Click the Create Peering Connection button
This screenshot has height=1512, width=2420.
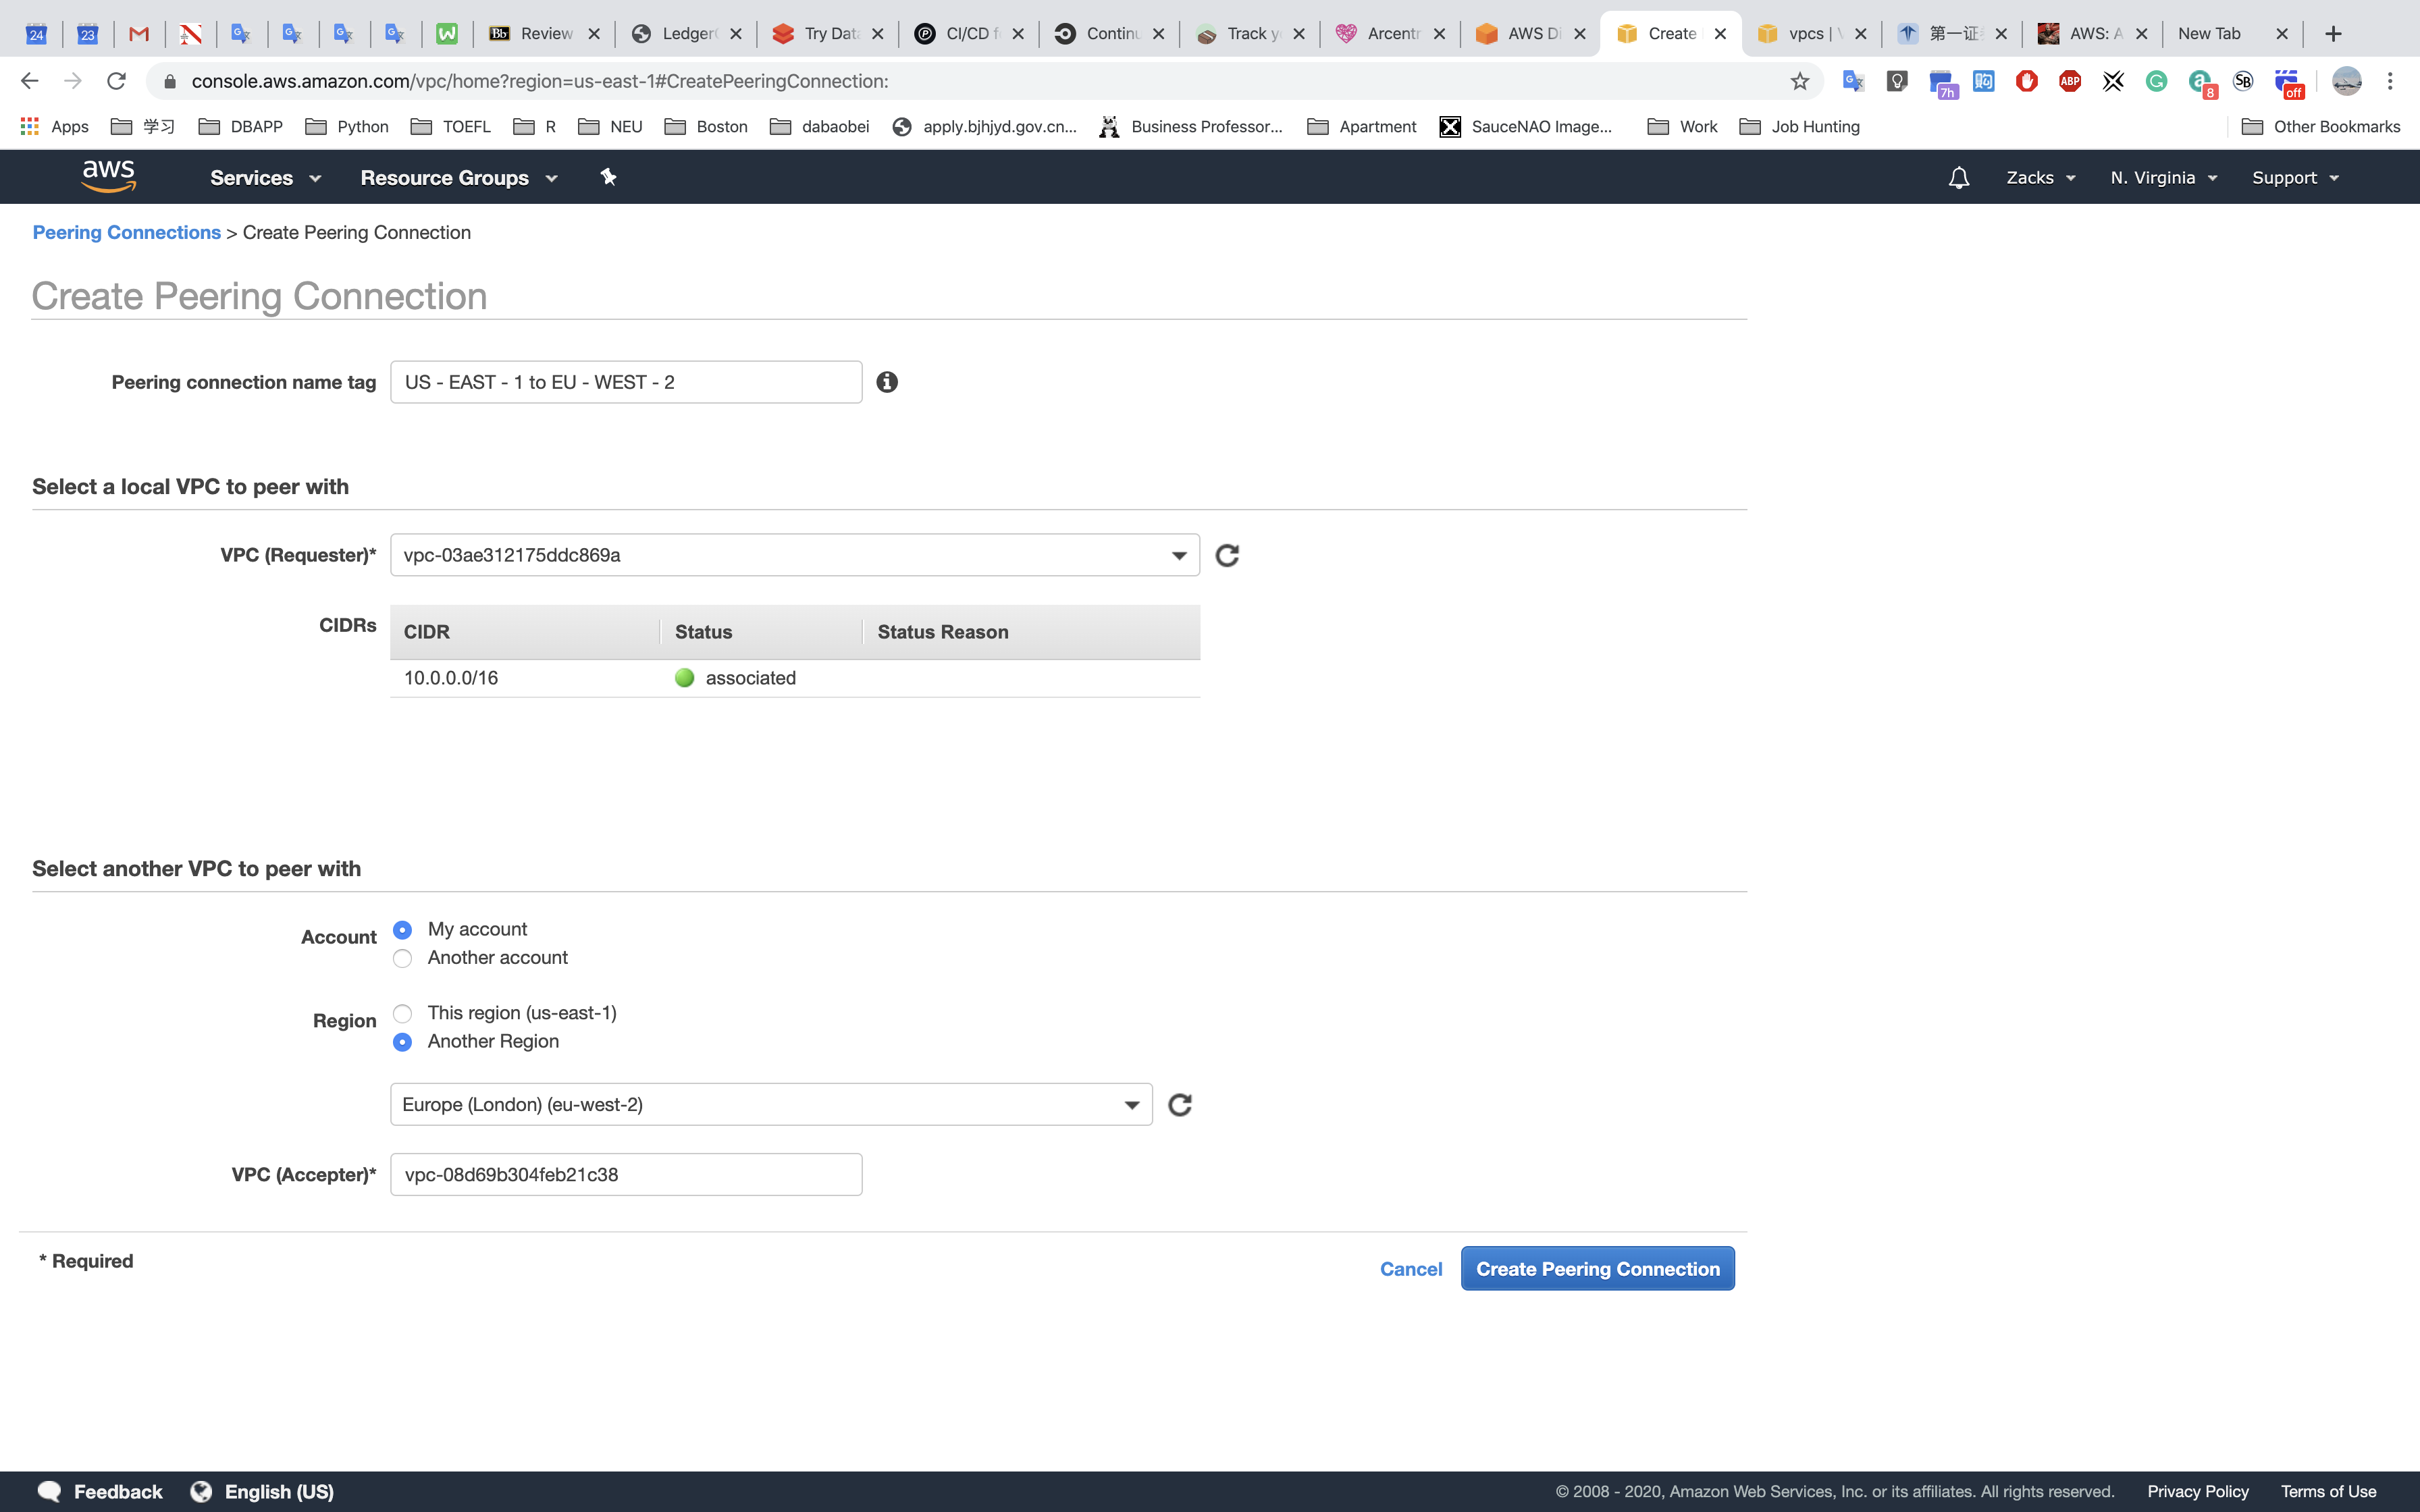[1597, 1269]
